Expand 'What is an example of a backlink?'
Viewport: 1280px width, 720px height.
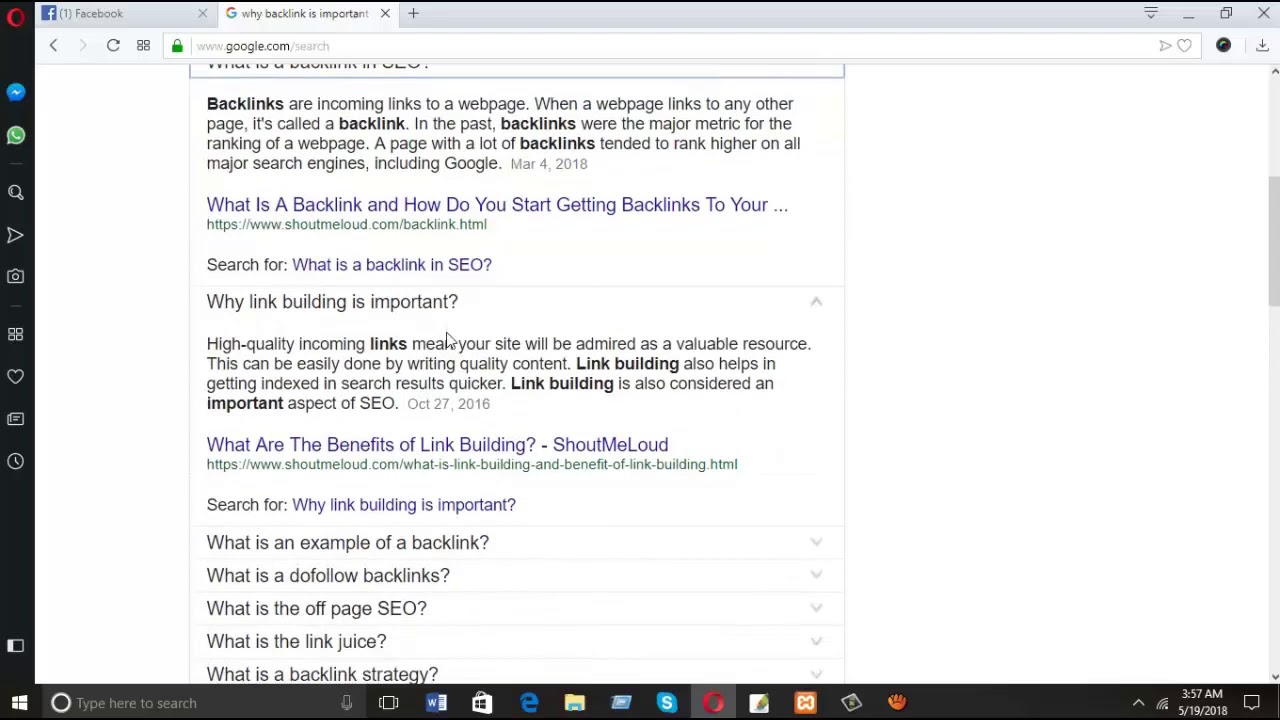[516, 542]
